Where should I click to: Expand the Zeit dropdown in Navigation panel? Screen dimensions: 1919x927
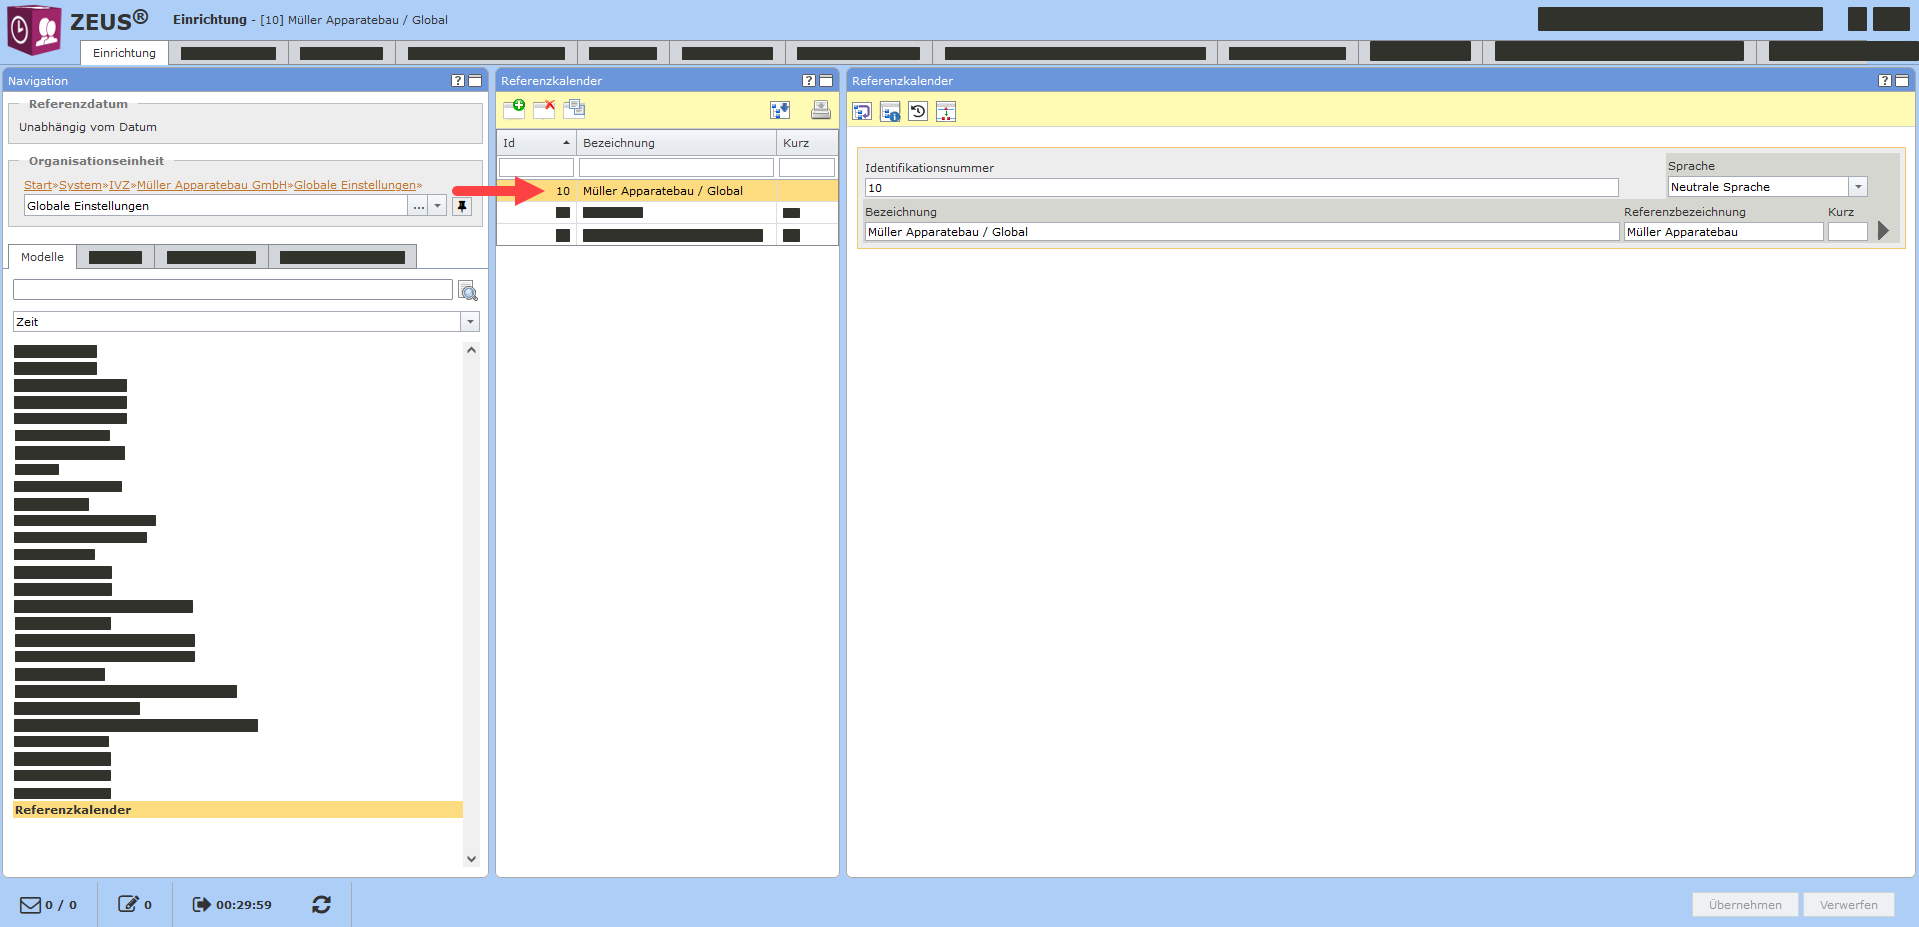point(469,322)
